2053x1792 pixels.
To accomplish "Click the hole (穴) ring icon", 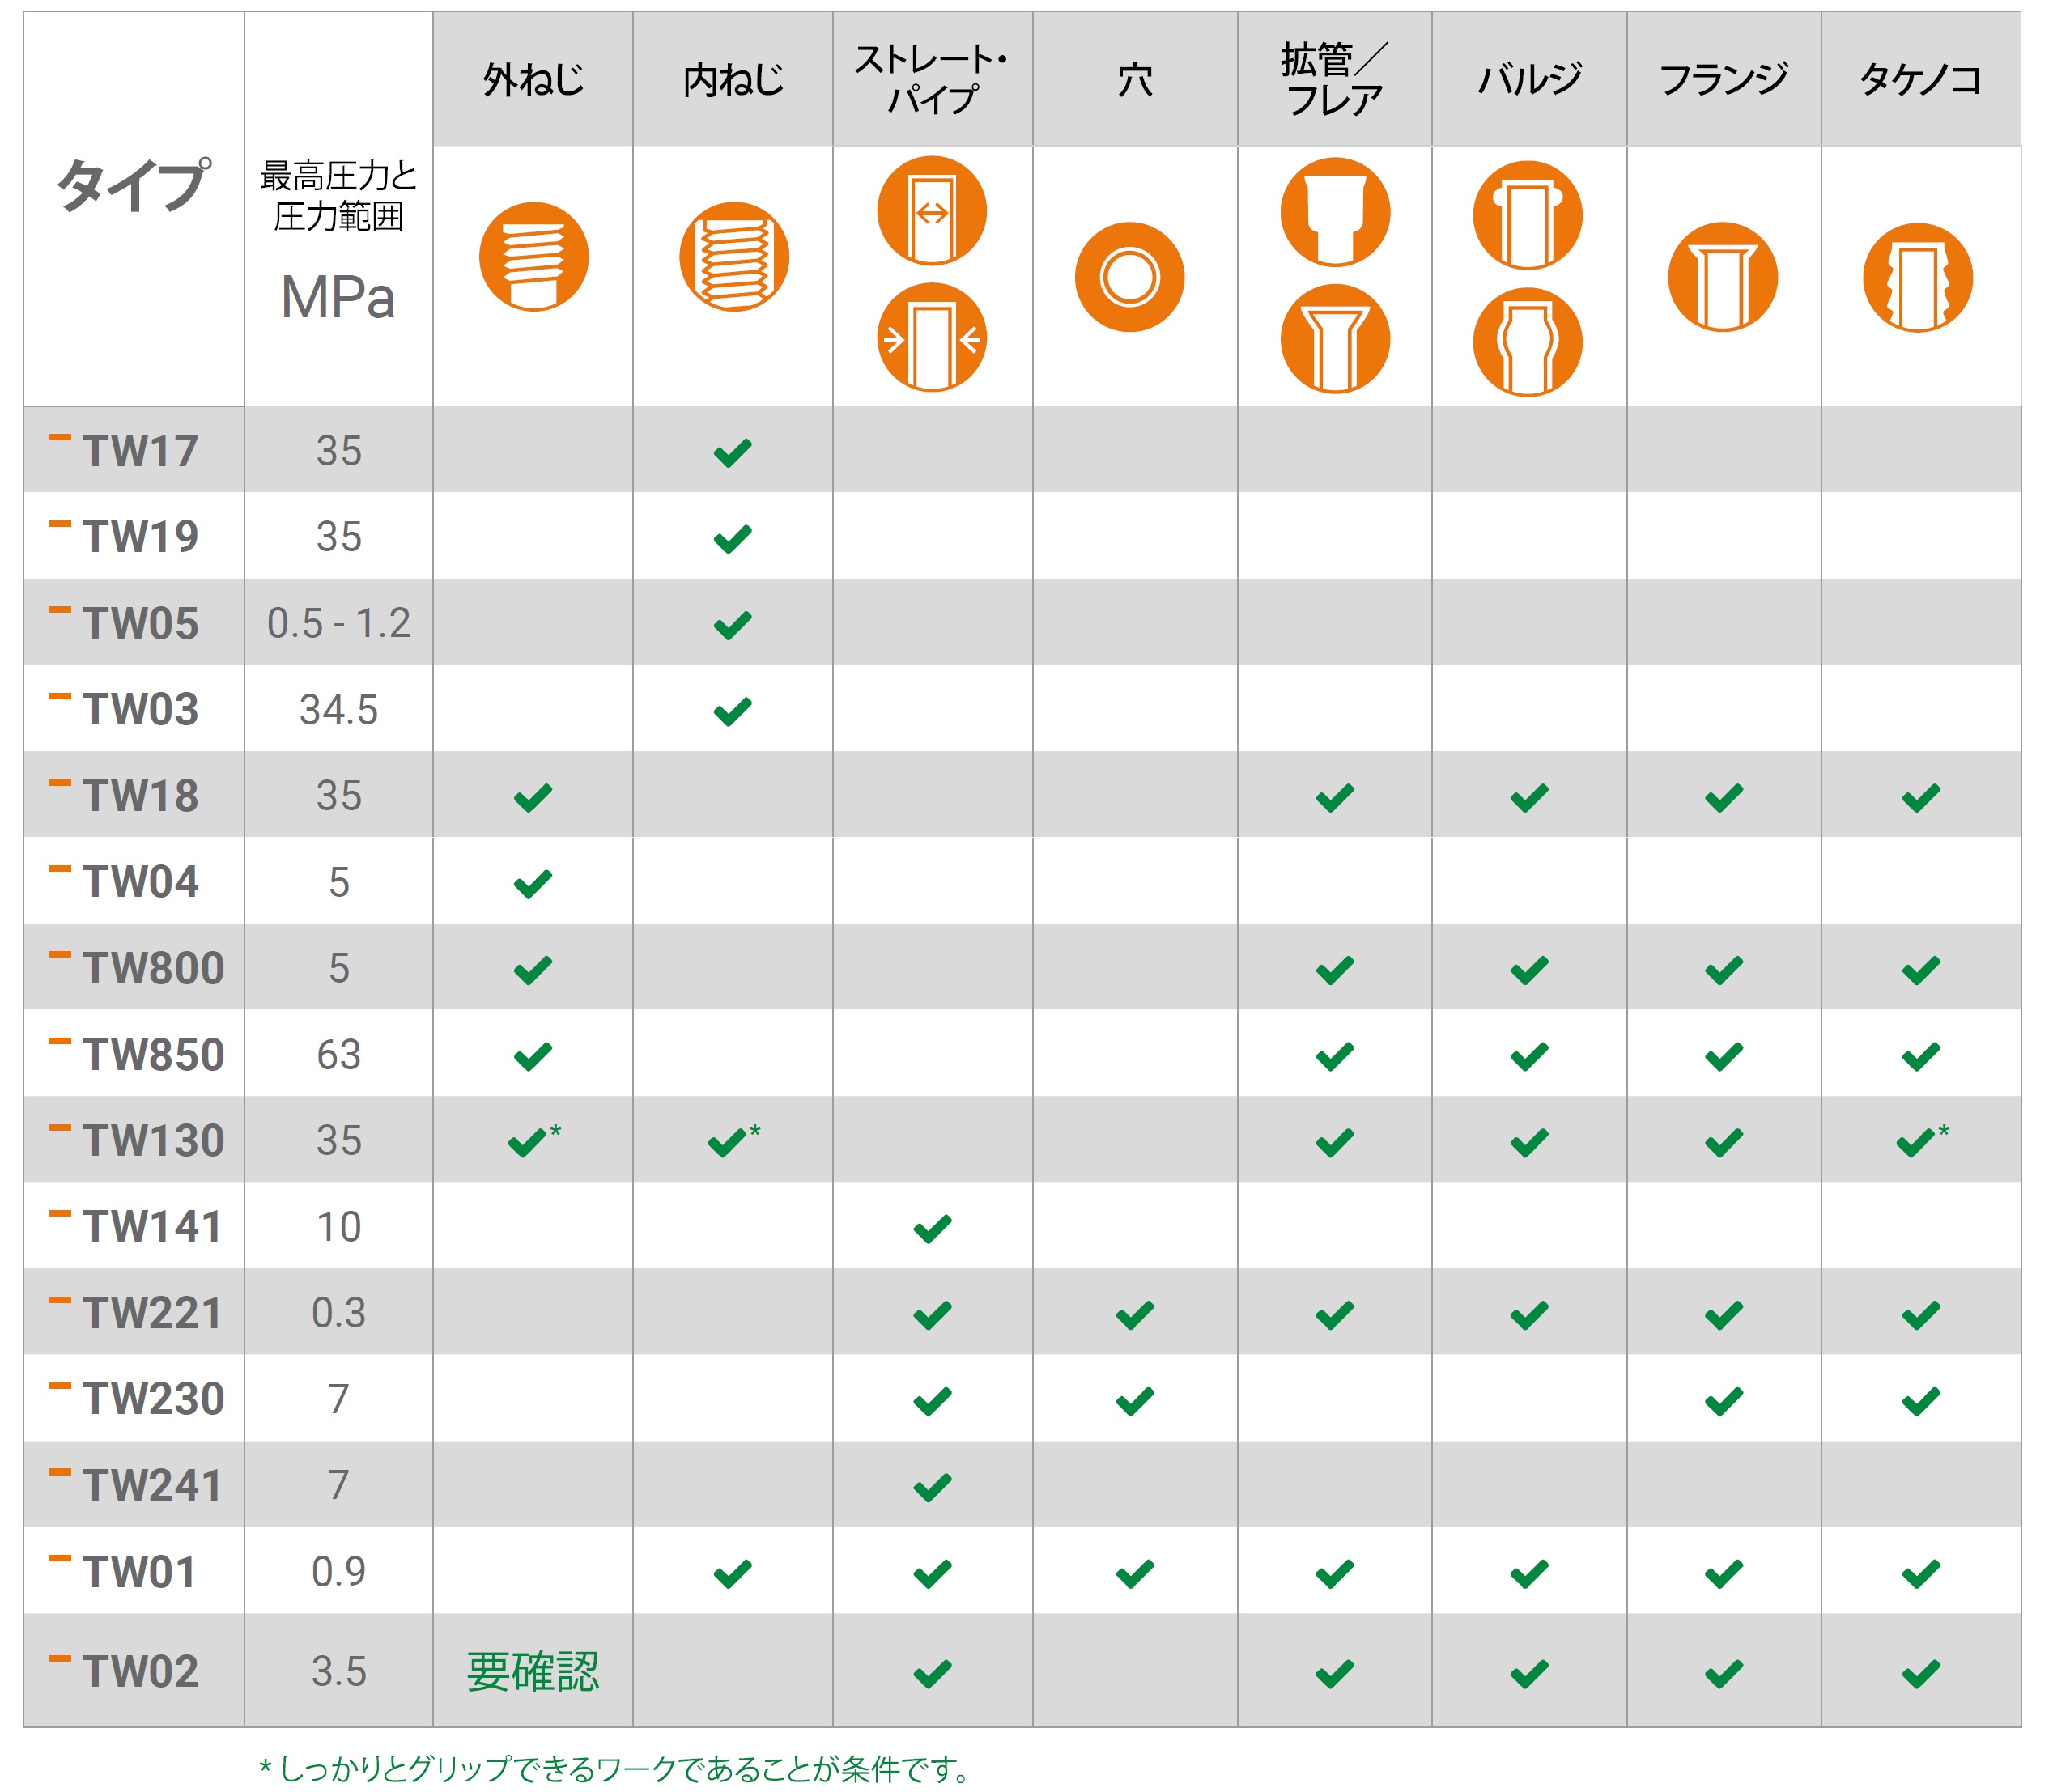I will click(1130, 277).
